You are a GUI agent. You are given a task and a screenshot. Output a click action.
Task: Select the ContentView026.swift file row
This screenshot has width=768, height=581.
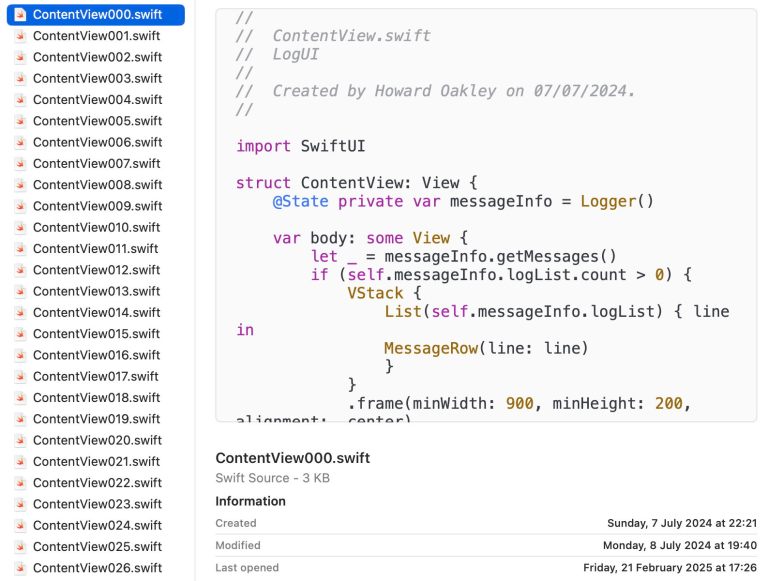[x=96, y=568]
